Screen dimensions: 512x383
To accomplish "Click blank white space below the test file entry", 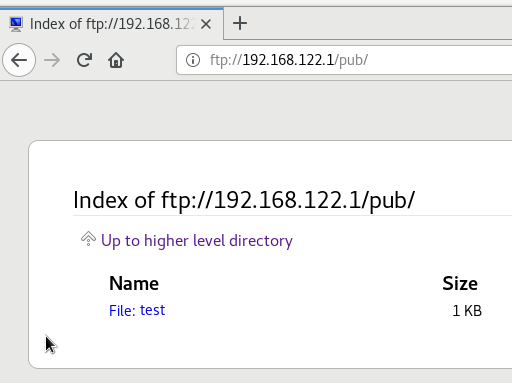I will pos(267,343).
